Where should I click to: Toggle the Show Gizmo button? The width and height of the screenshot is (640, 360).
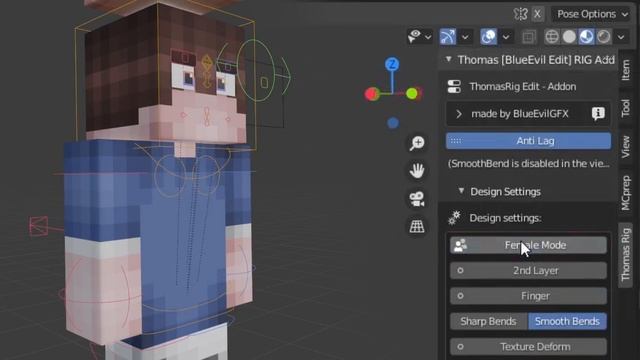pyautogui.click(x=448, y=37)
